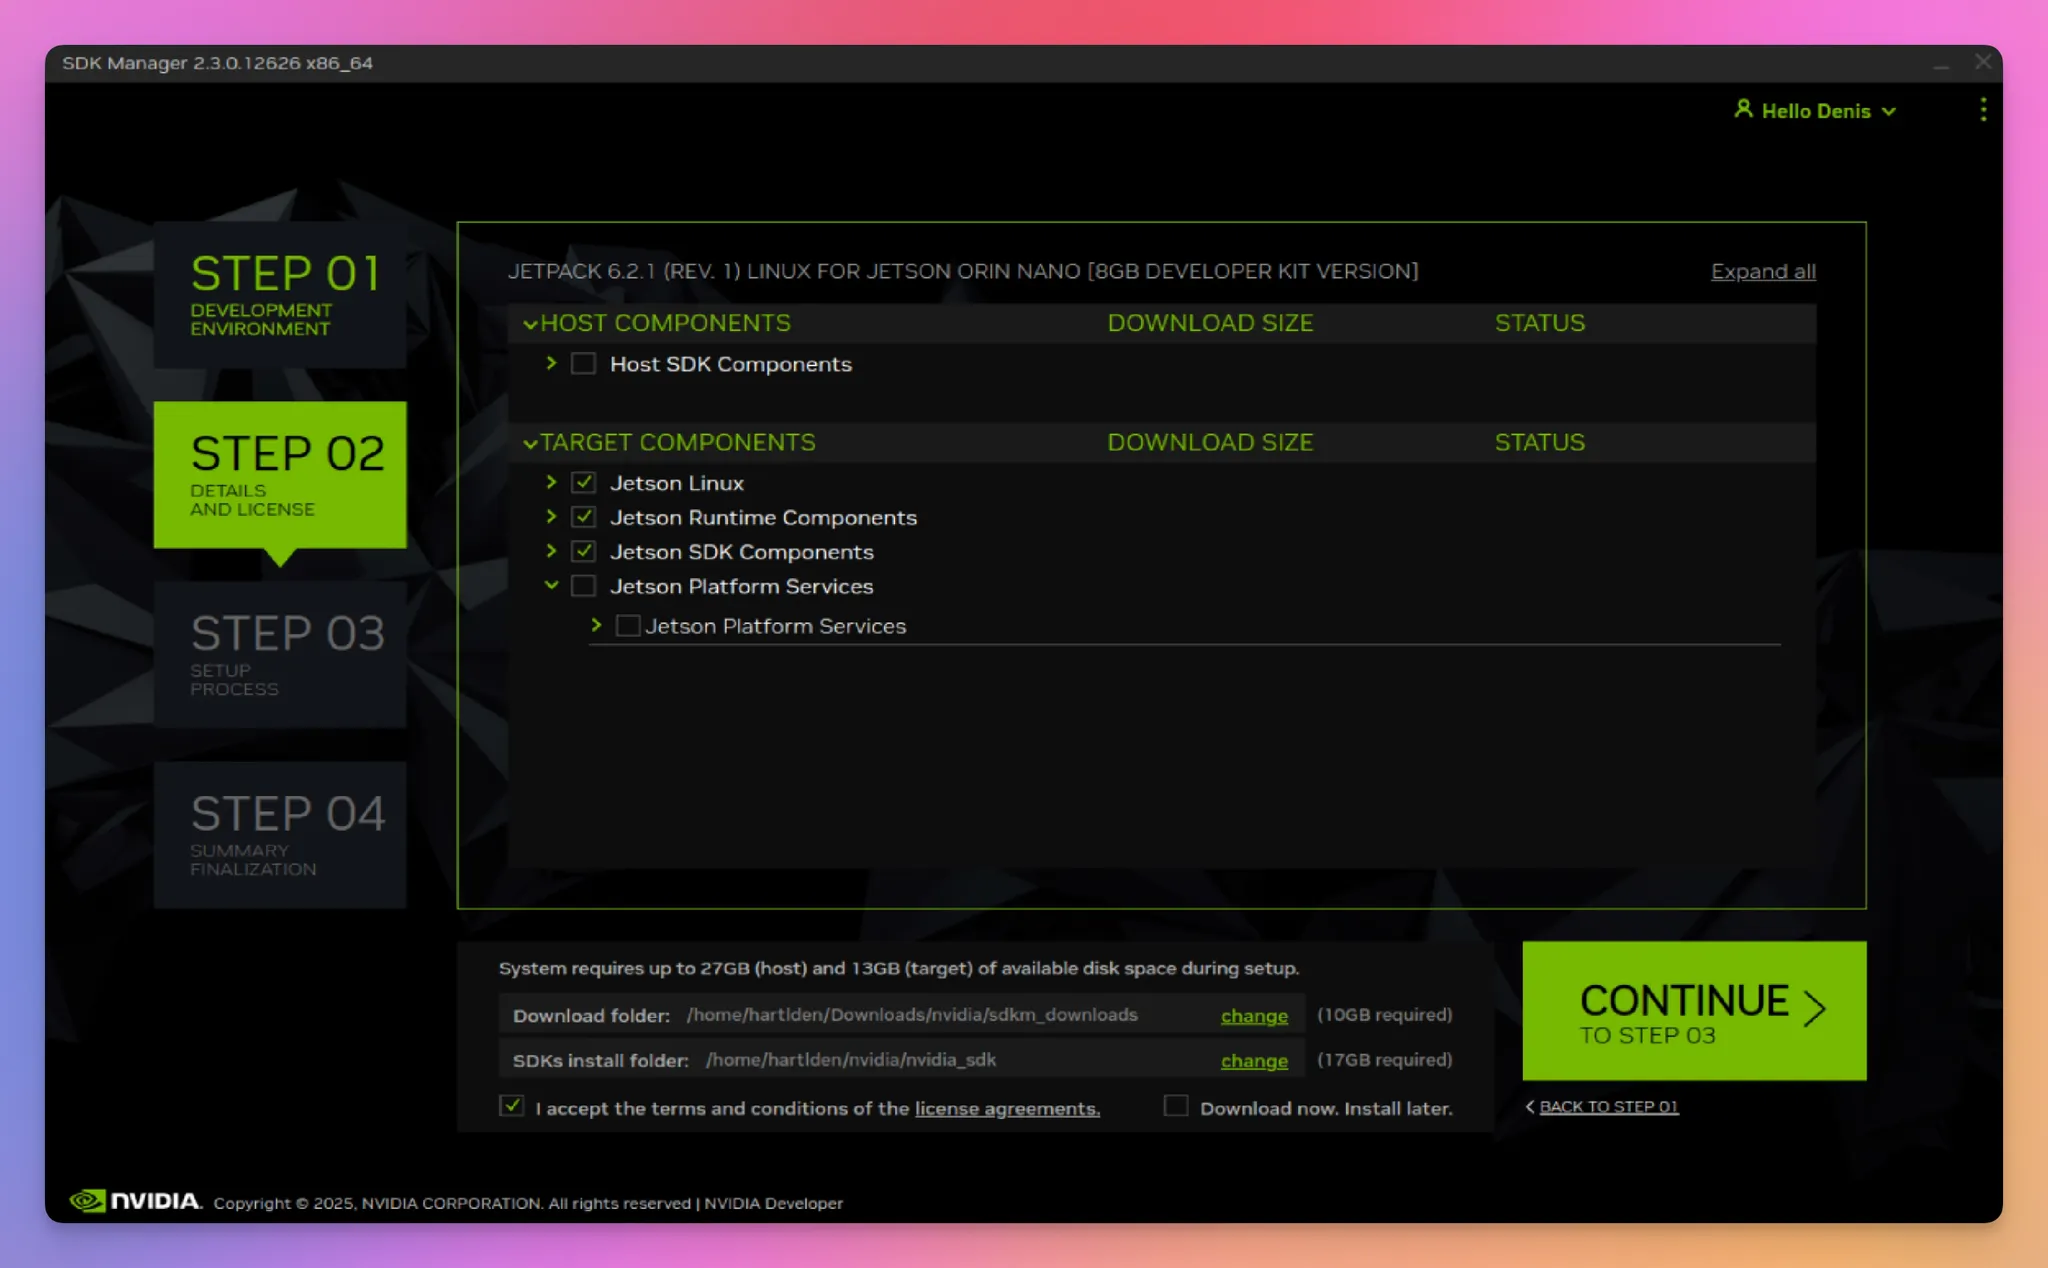Image resolution: width=2048 pixels, height=1268 pixels.
Task: Enable Download now, Install later option
Action: coord(1176,1106)
